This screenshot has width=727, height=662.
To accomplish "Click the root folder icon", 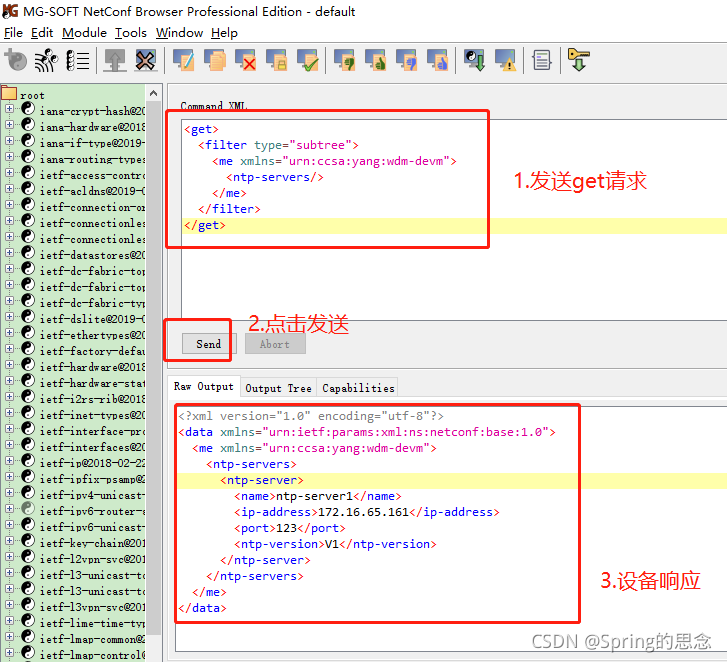I will click(9, 93).
